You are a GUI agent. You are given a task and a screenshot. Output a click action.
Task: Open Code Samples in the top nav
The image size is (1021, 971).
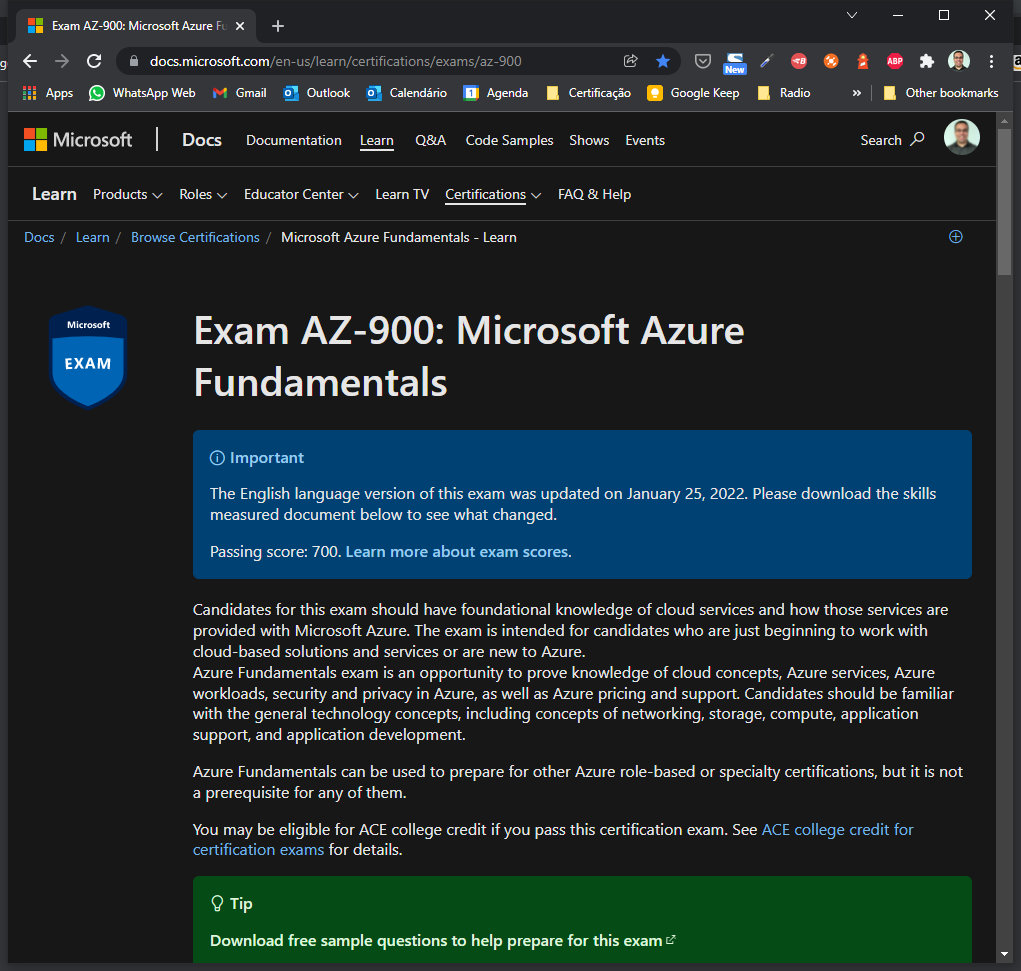point(509,140)
